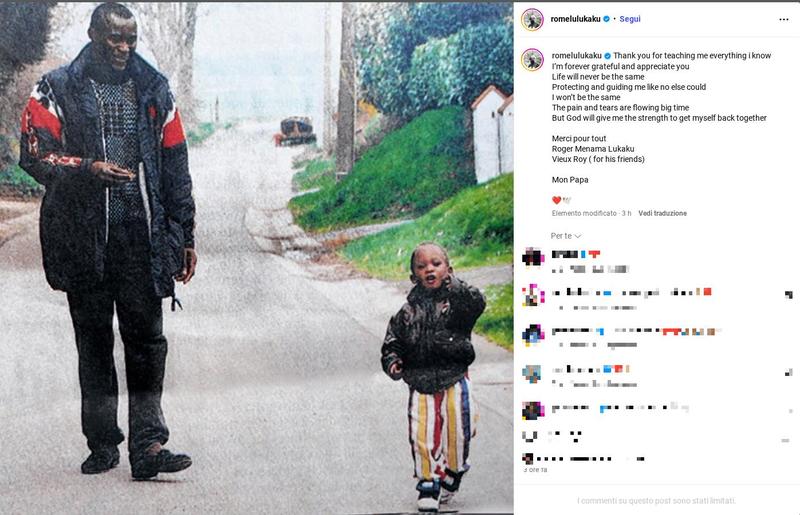800x515 pixels.
Task: Open the father and child photo
Action: (x=257, y=258)
